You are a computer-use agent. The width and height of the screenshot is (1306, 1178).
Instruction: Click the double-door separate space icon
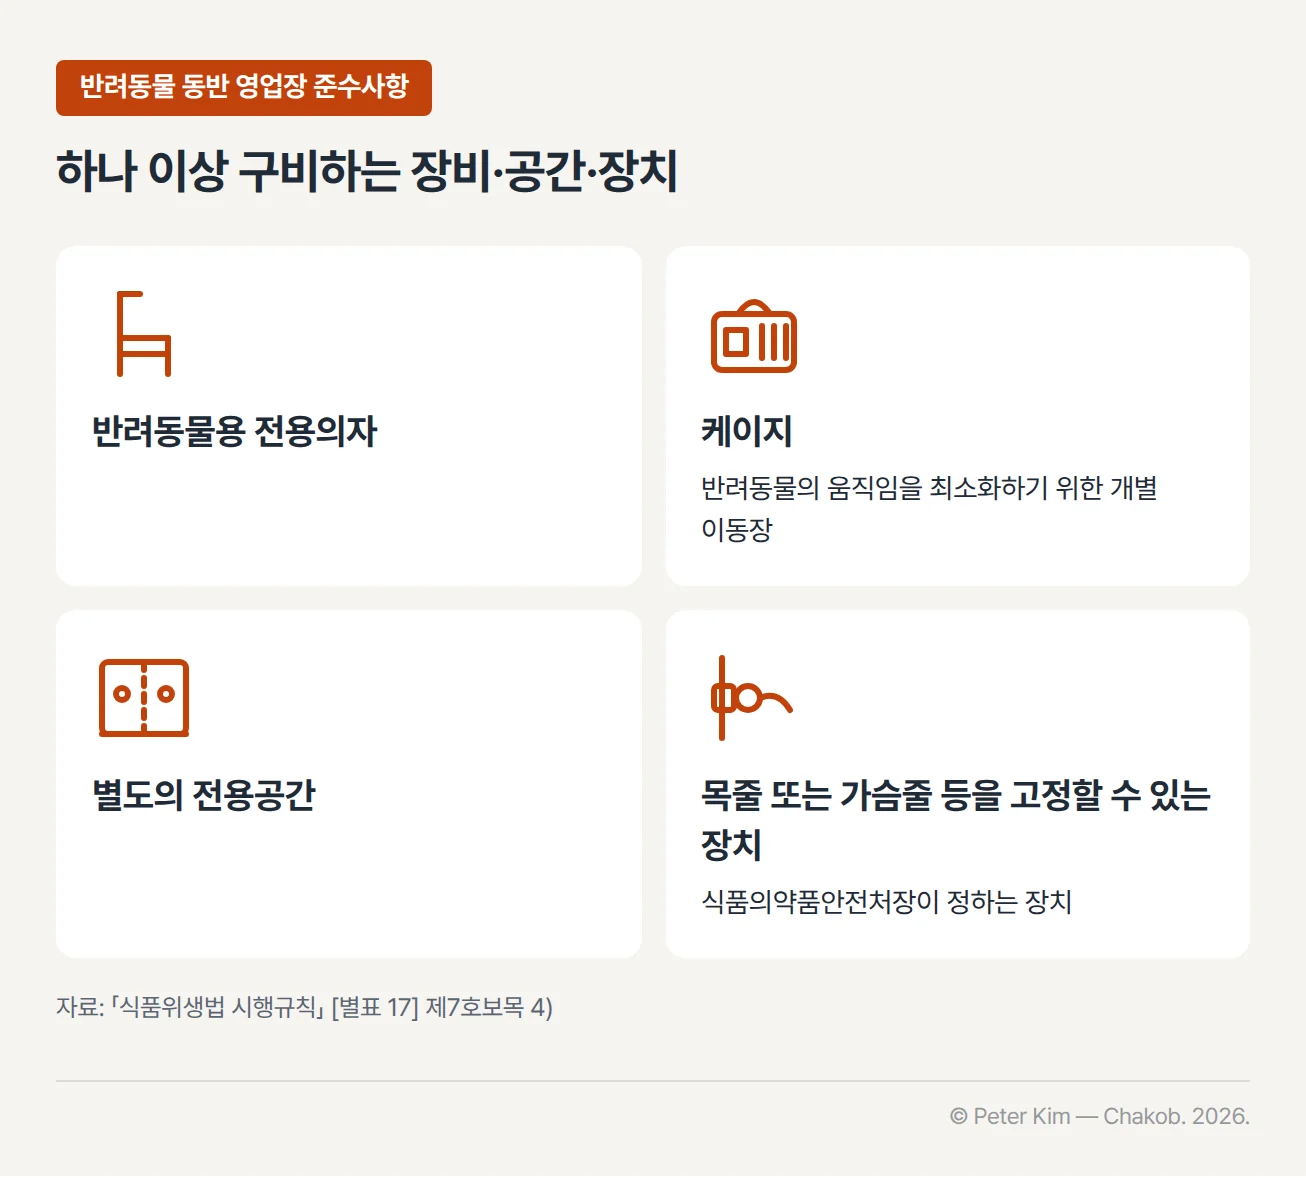point(144,697)
